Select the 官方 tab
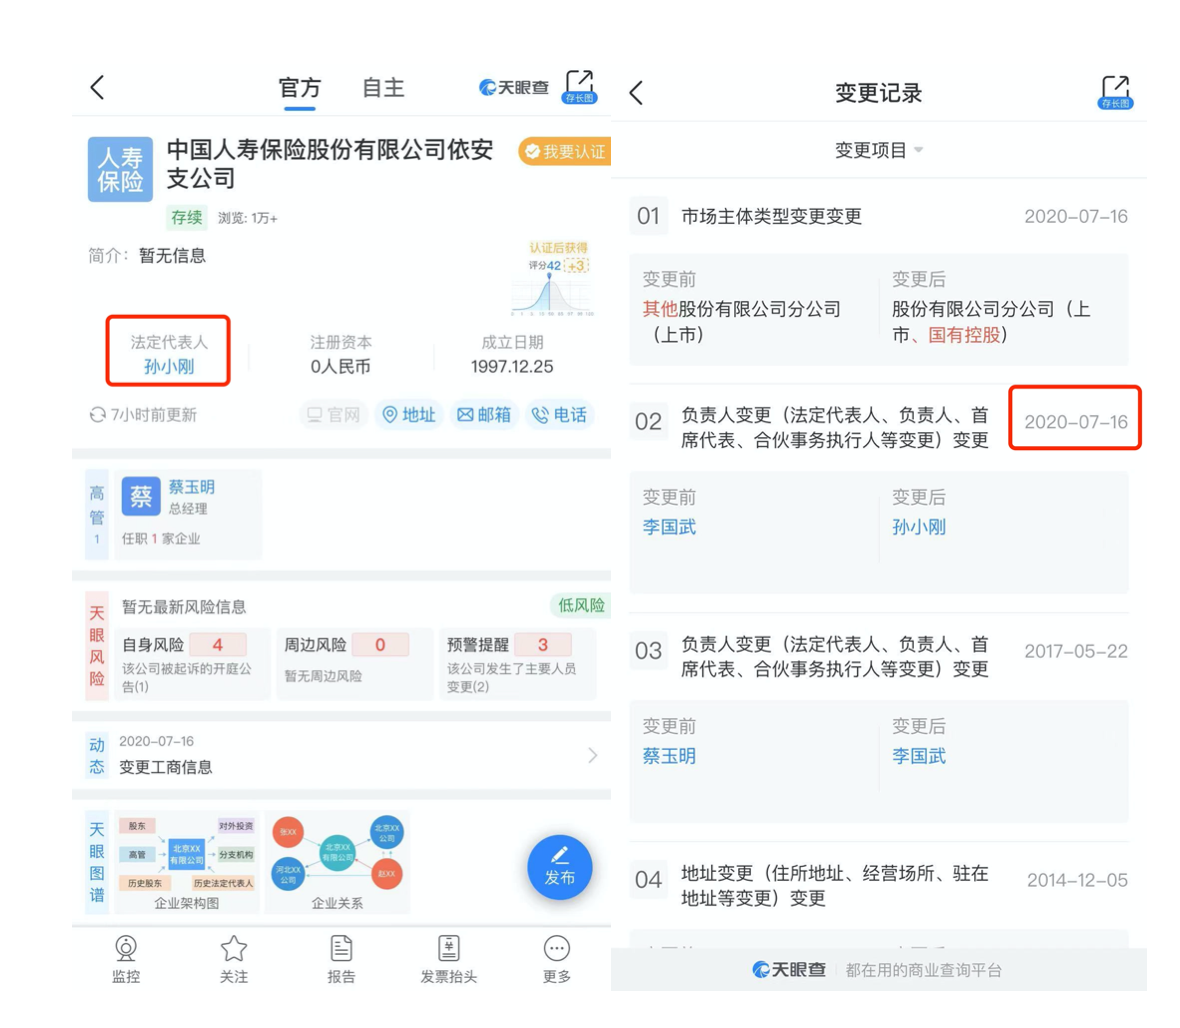Image resolution: width=1180 pixels, height=1028 pixels. [299, 88]
